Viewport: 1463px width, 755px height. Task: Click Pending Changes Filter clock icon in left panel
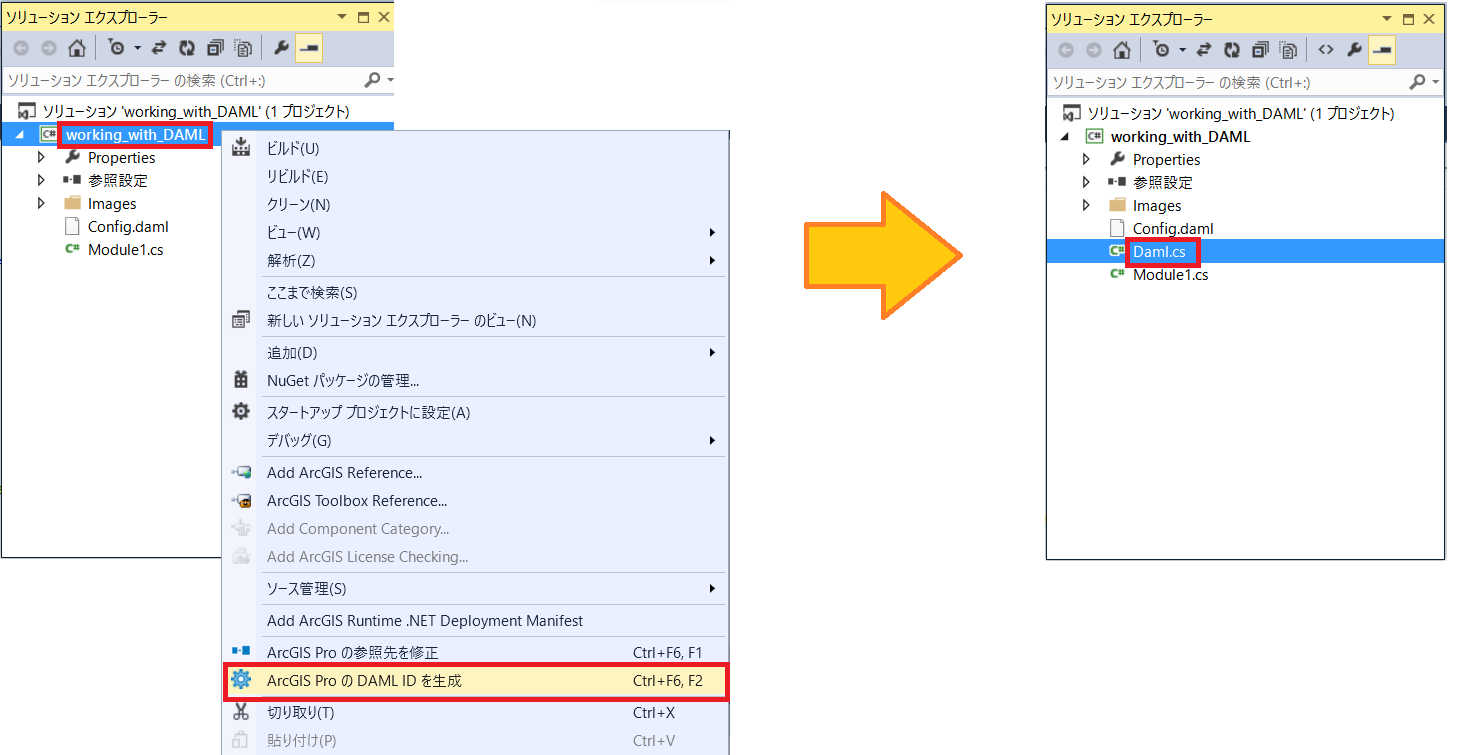[x=116, y=48]
